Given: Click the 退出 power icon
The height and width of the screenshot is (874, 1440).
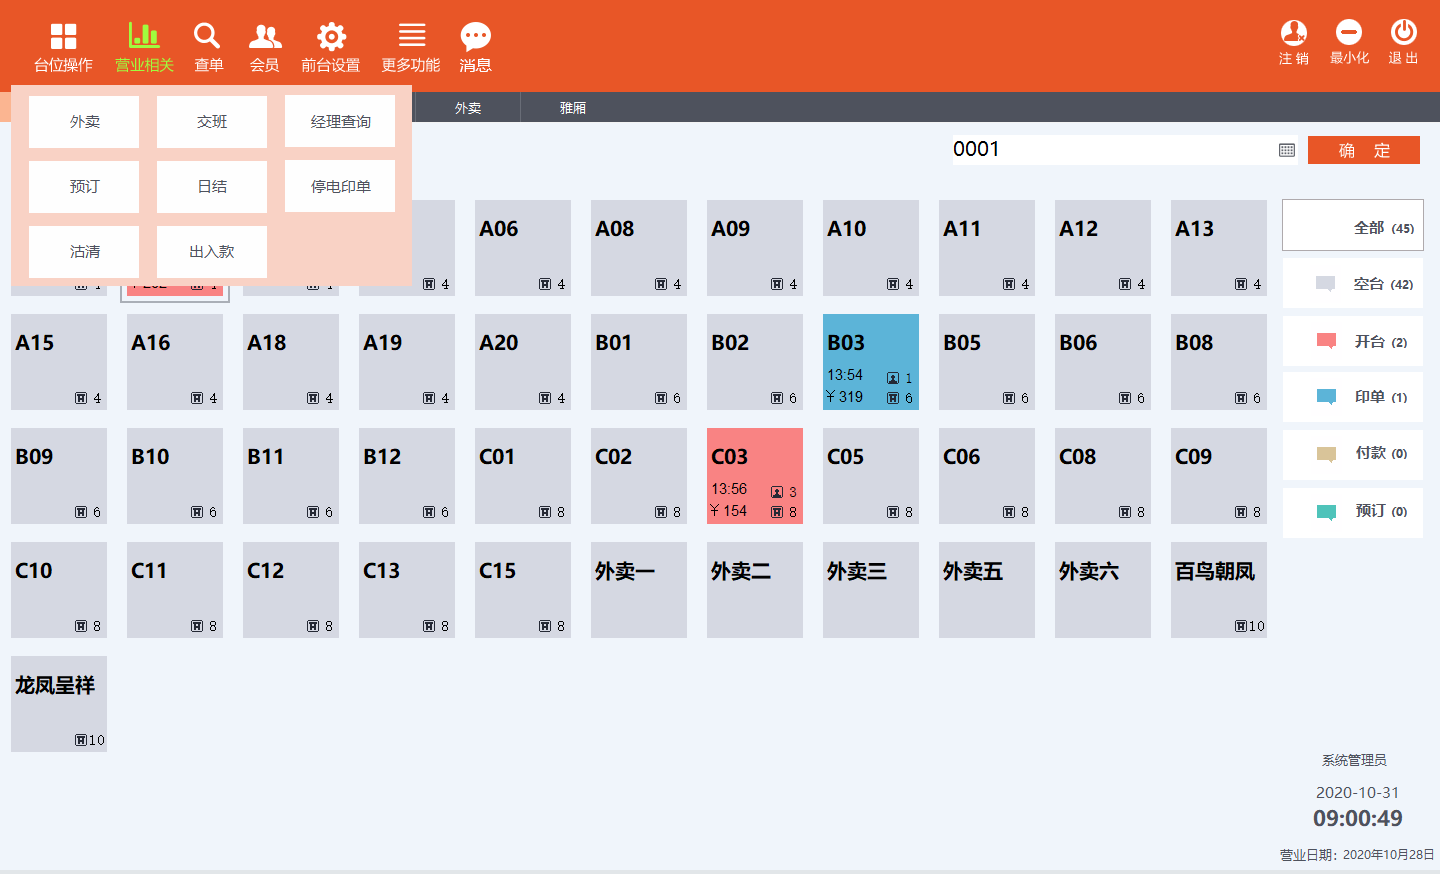Looking at the screenshot, I should click(x=1404, y=33).
